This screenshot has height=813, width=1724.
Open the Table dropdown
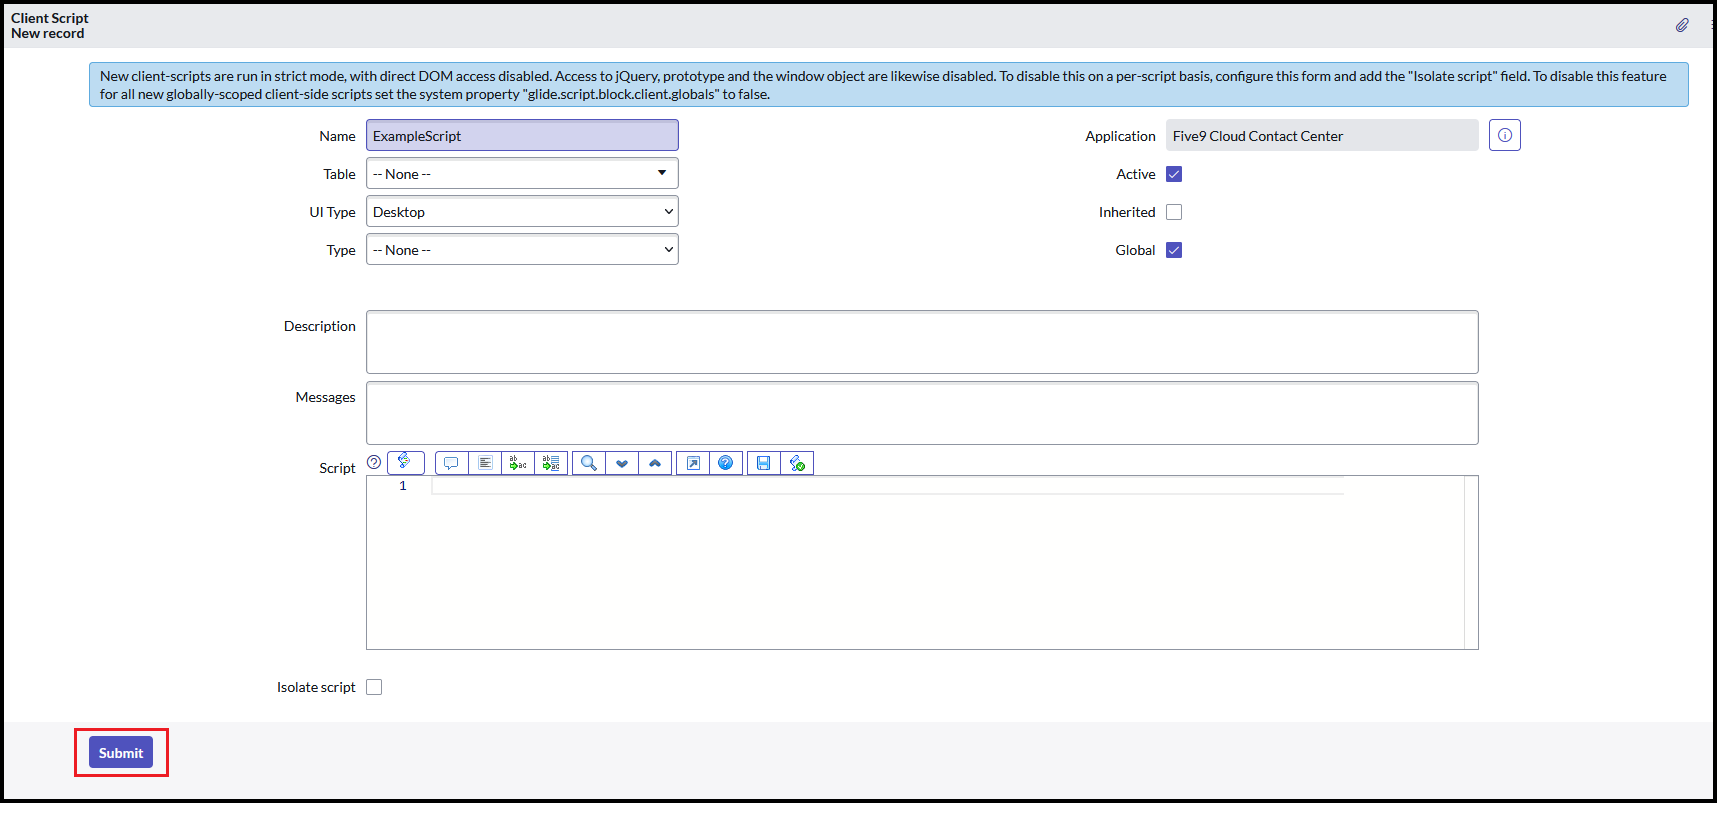(x=522, y=173)
